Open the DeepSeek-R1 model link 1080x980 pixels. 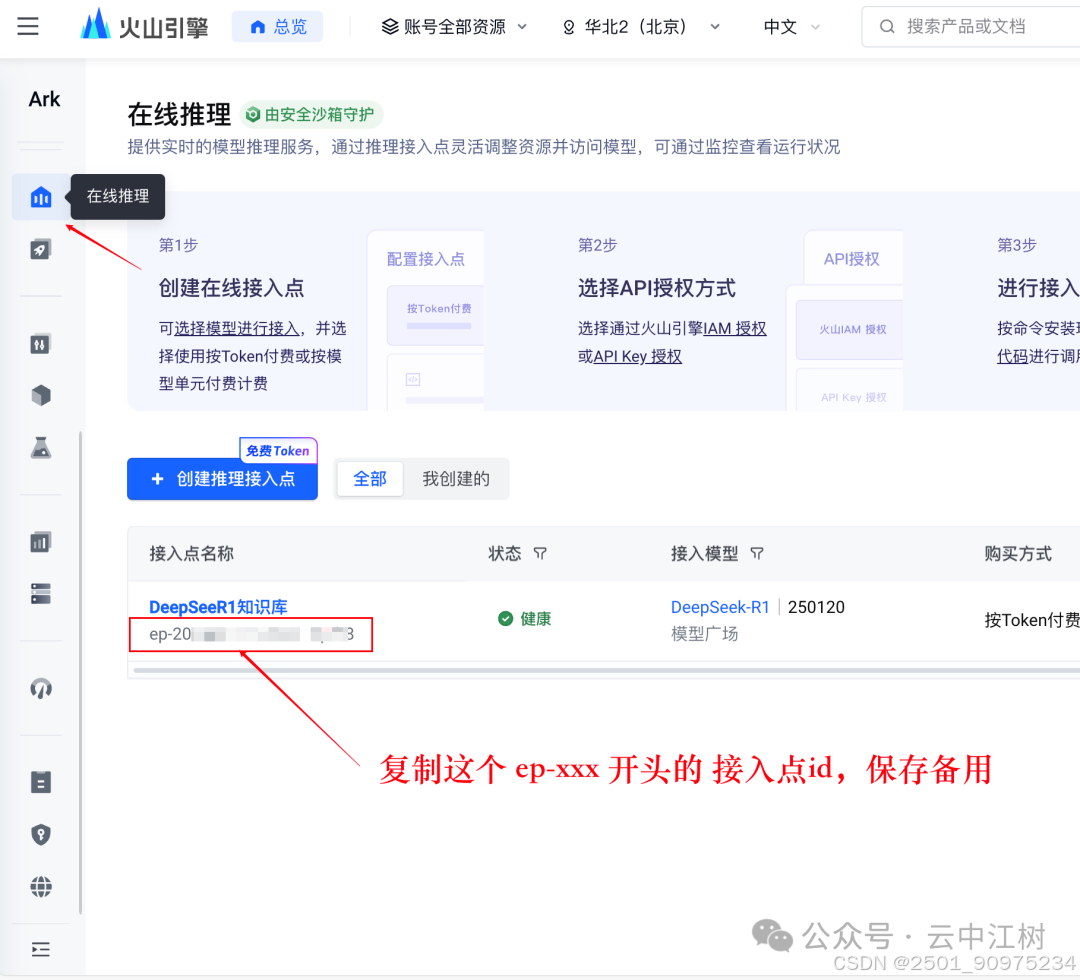pyautogui.click(x=720, y=607)
